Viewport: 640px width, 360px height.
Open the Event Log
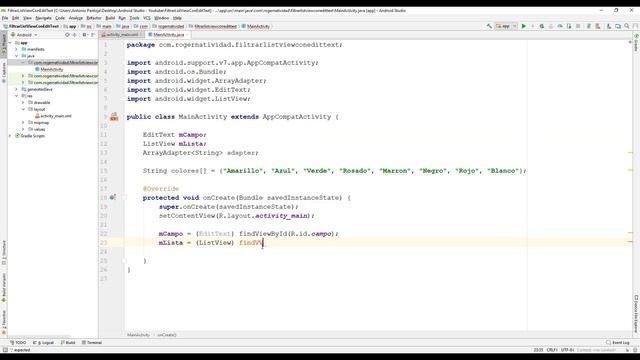(618, 342)
